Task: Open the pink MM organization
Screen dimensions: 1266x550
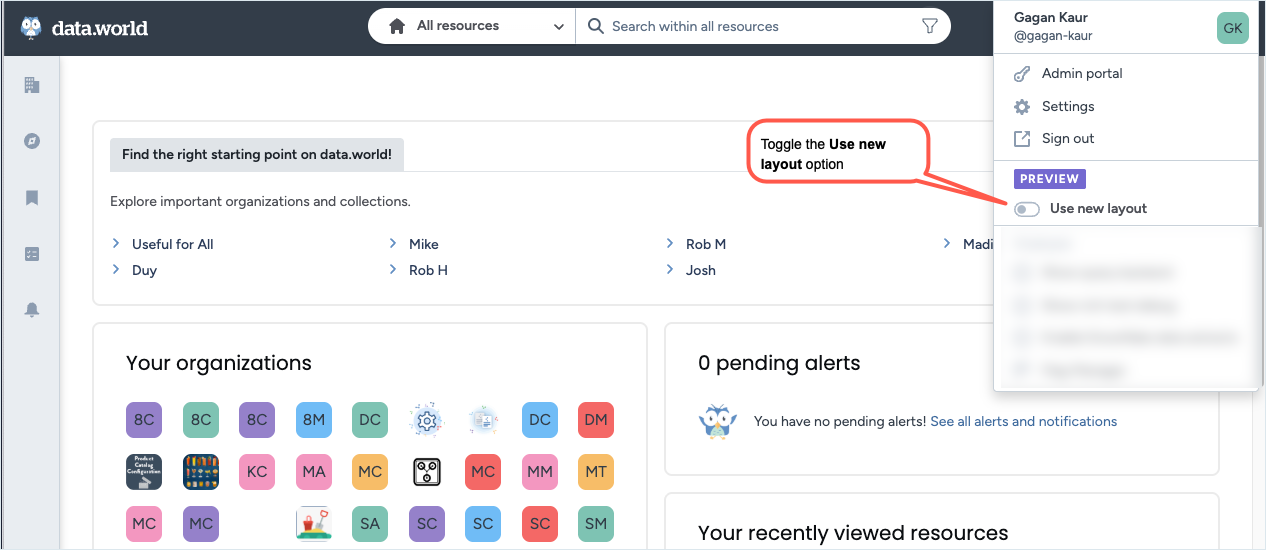Action: [x=540, y=472]
